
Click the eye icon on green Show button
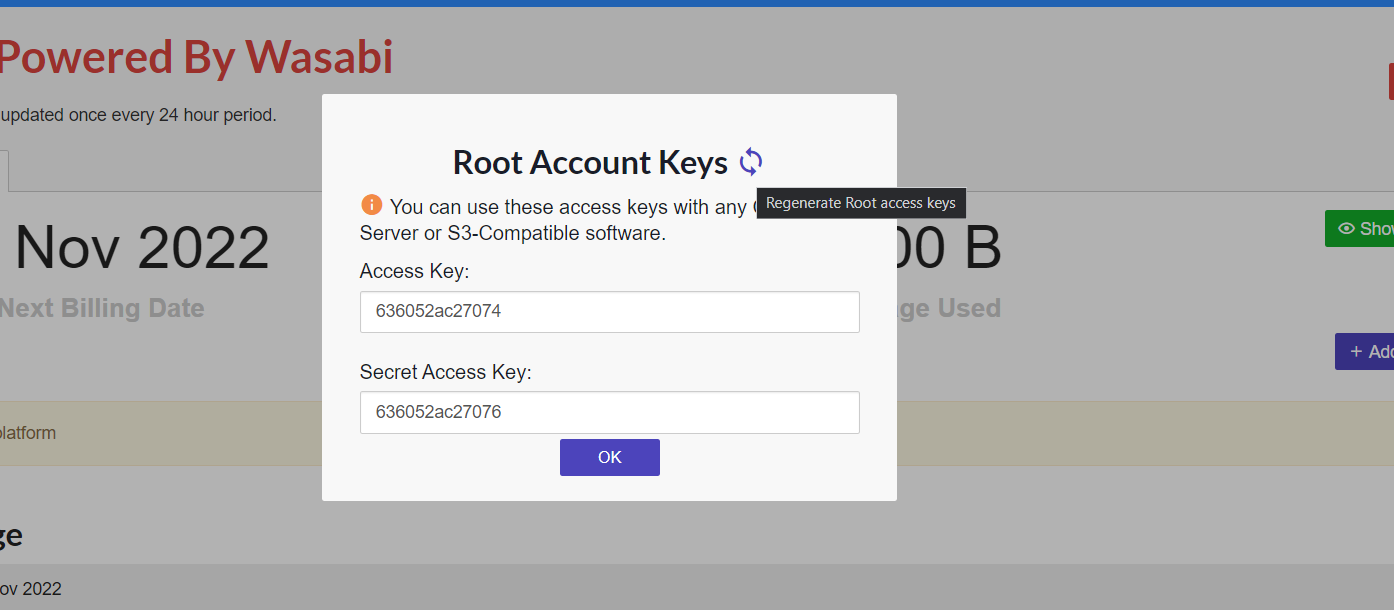coord(1346,229)
